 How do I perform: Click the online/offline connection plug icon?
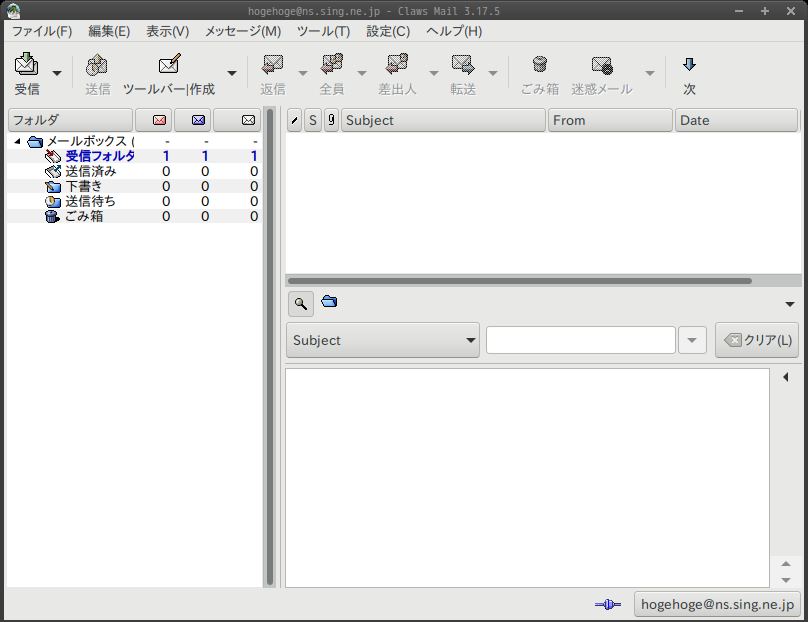(x=608, y=604)
